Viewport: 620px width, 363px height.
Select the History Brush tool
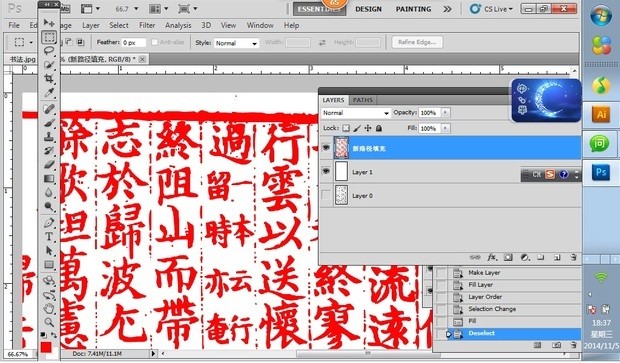pos(49,151)
